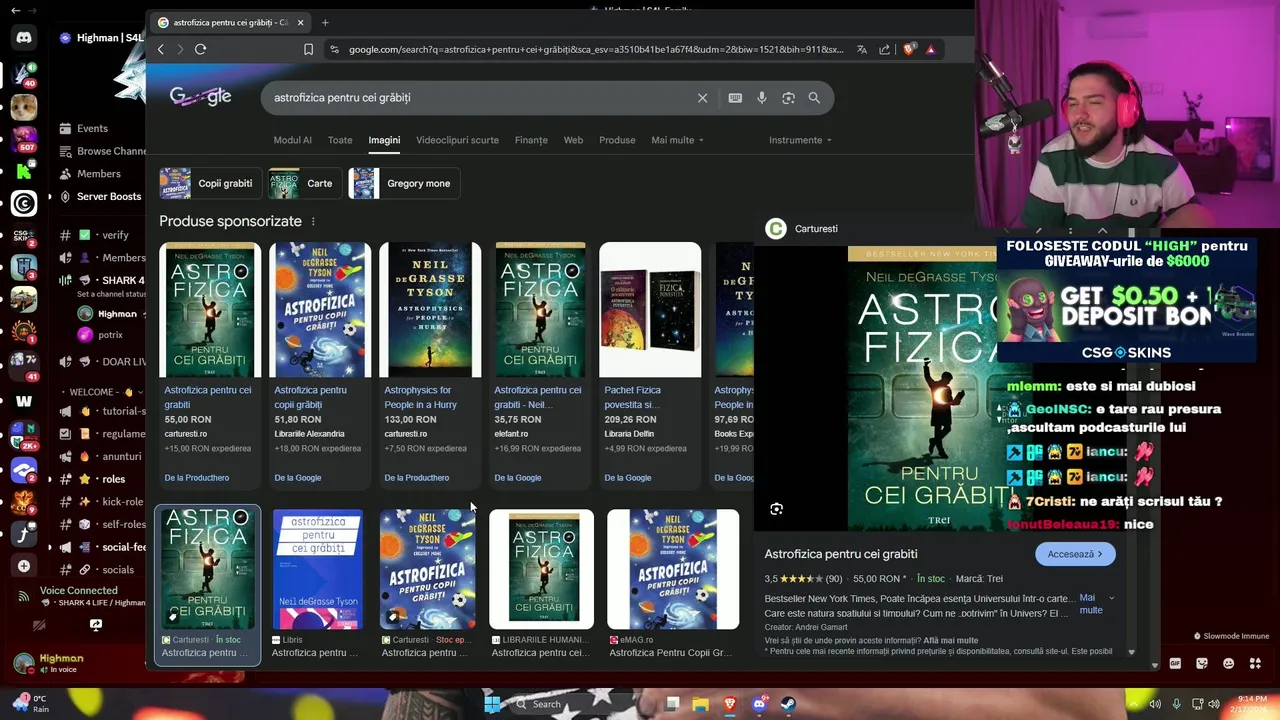
Task: Collapse the WELCOME channel category
Action: tap(103, 392)
